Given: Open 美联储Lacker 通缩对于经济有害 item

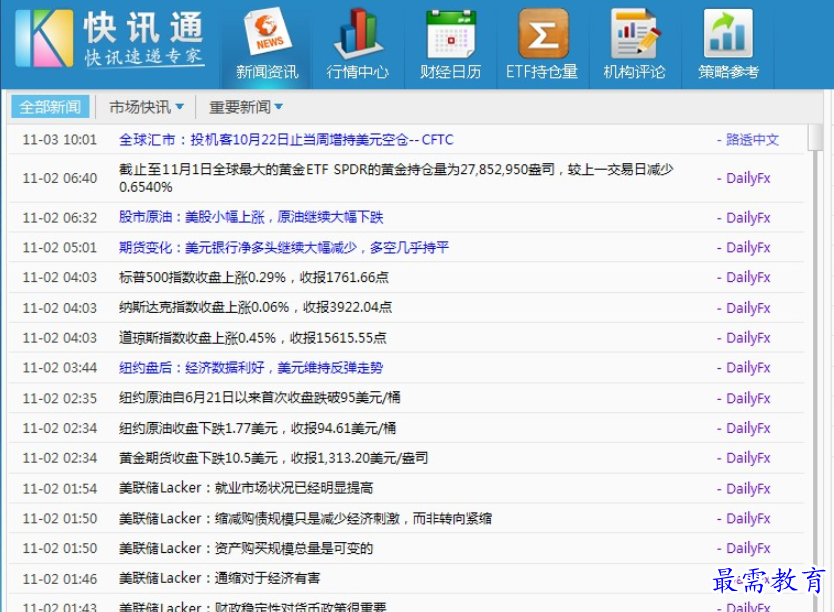Looking at the screenshot, I should 219,578.
